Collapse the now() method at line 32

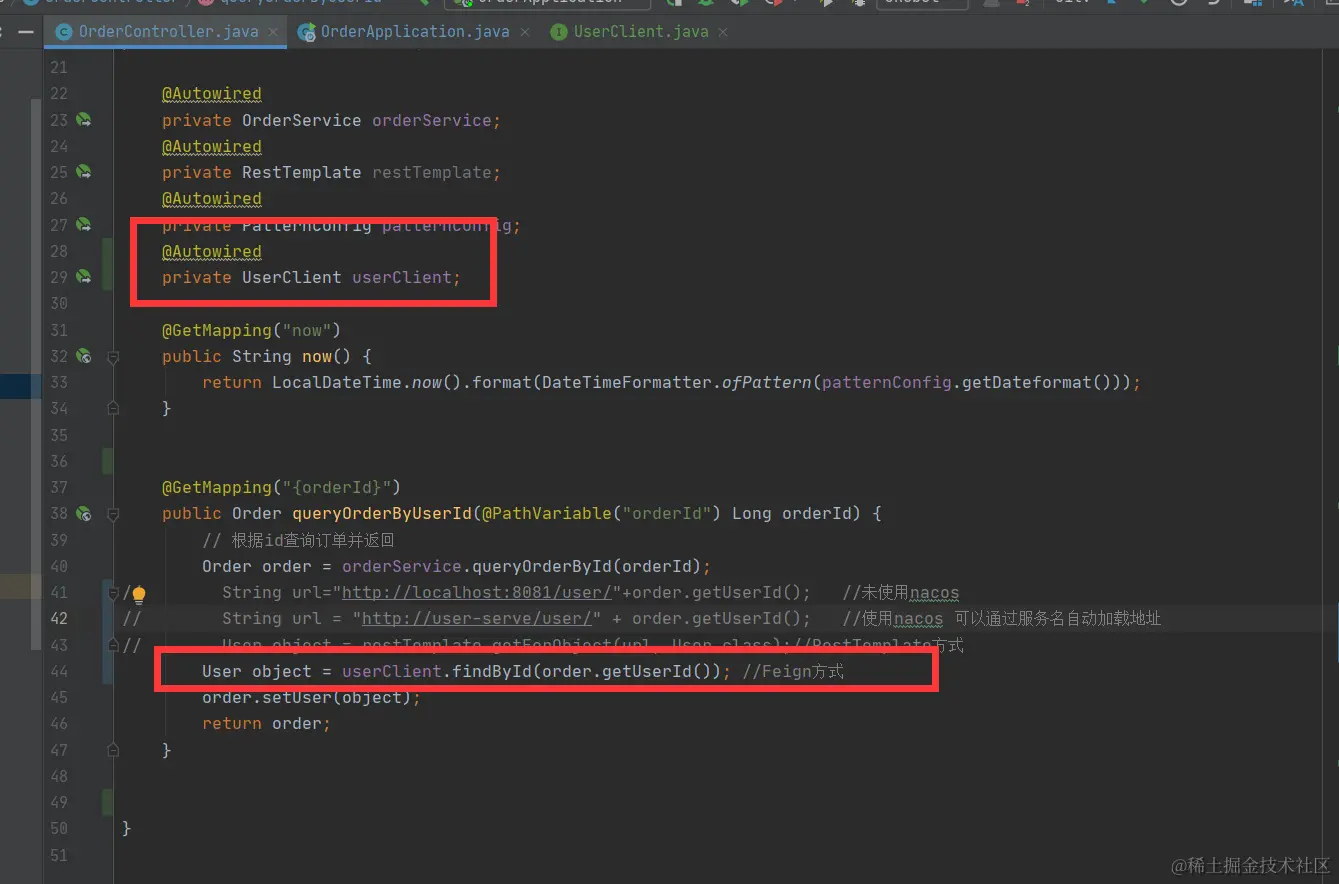[113, 356]
